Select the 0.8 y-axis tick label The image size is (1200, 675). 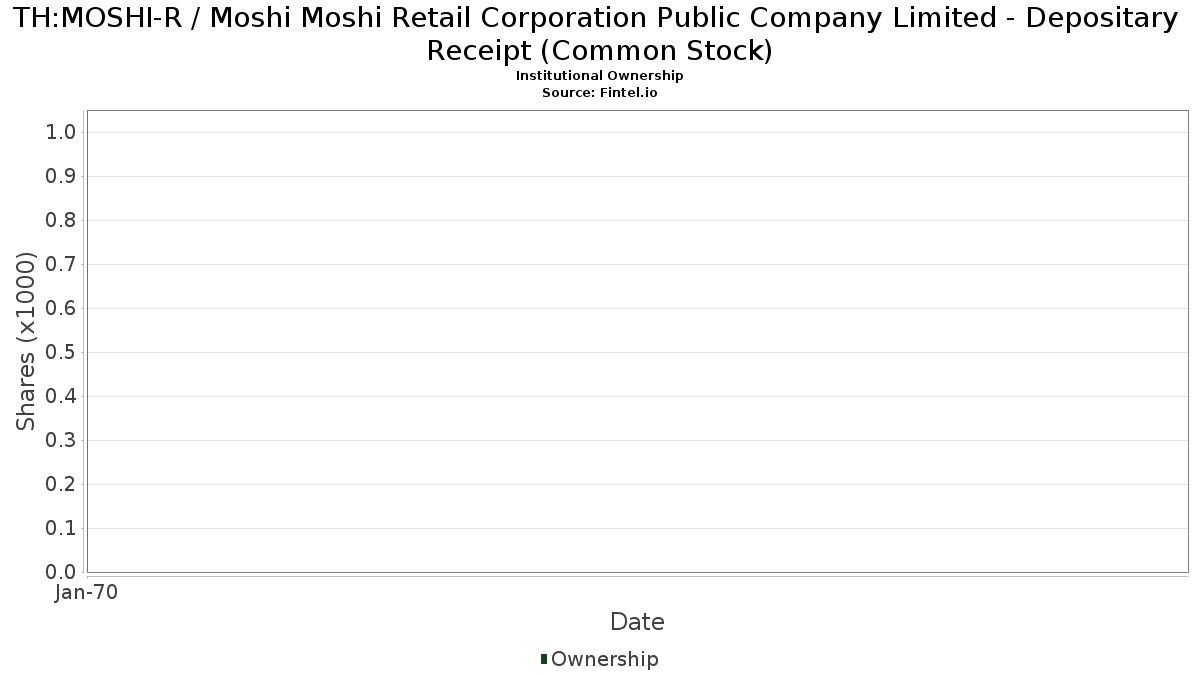point(62,221)
